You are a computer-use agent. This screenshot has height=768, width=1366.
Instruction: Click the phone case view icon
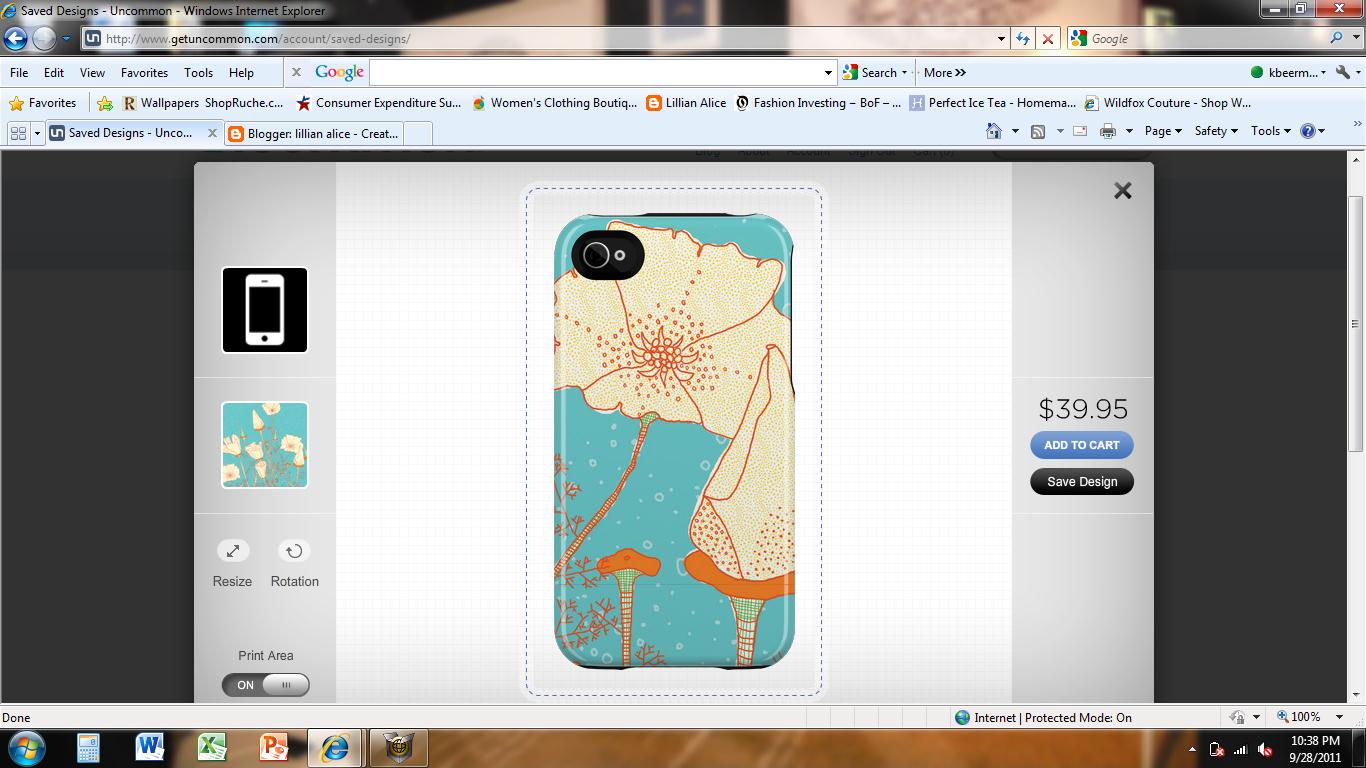[x=265, y=310]
